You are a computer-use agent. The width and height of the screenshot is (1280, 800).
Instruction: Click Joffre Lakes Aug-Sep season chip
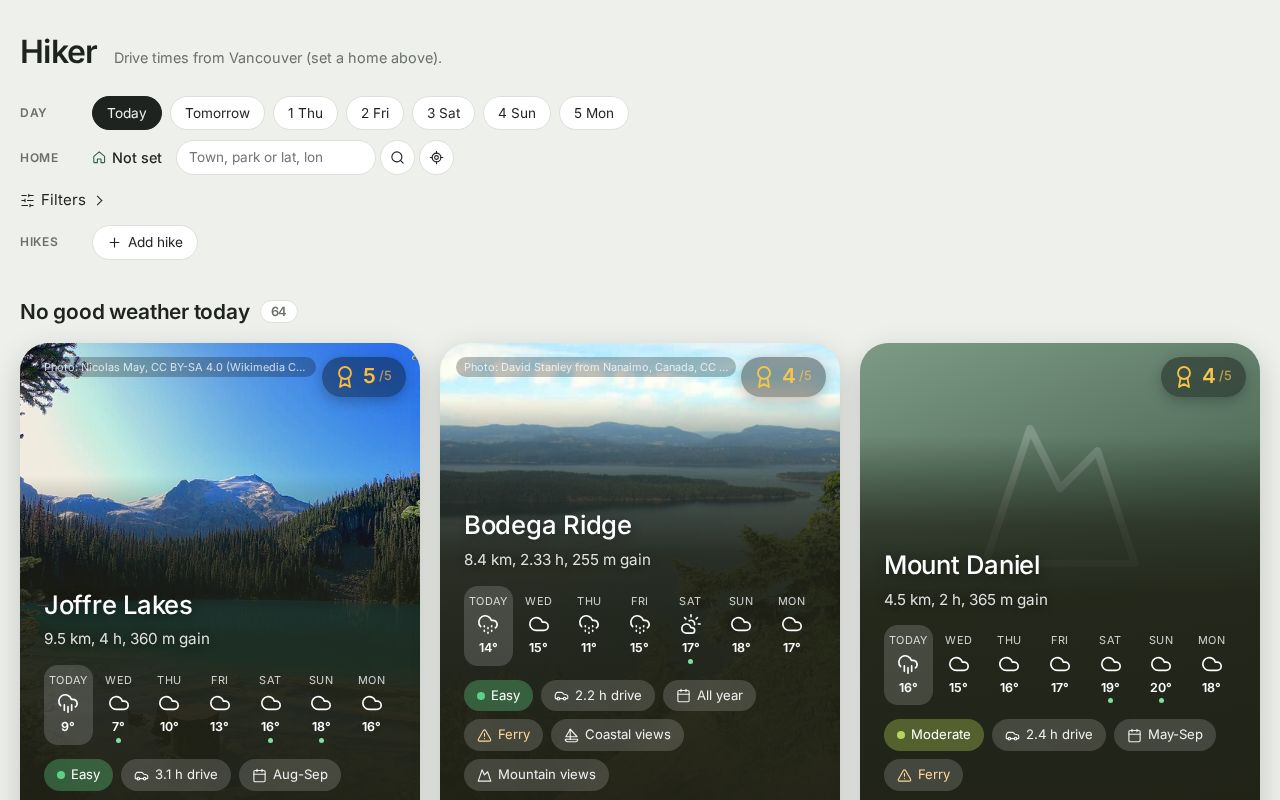pyautogui.click(x=290, y=775)
